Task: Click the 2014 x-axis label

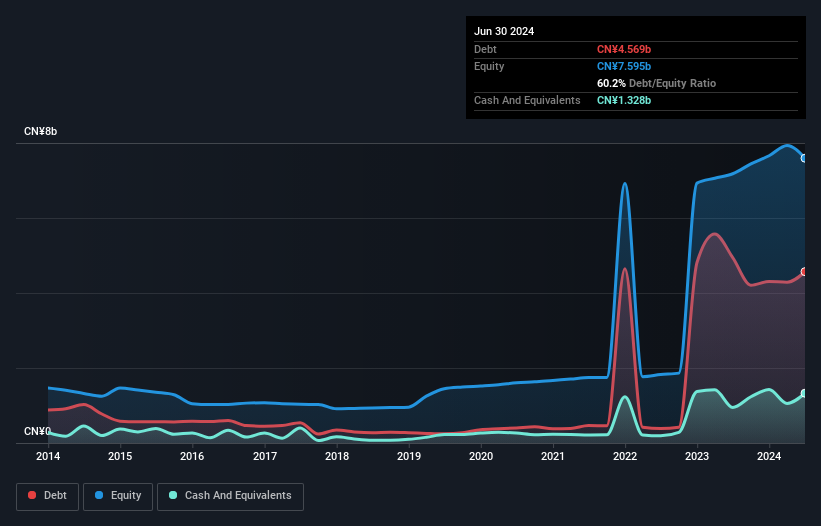Action: (x=48, y=456)
